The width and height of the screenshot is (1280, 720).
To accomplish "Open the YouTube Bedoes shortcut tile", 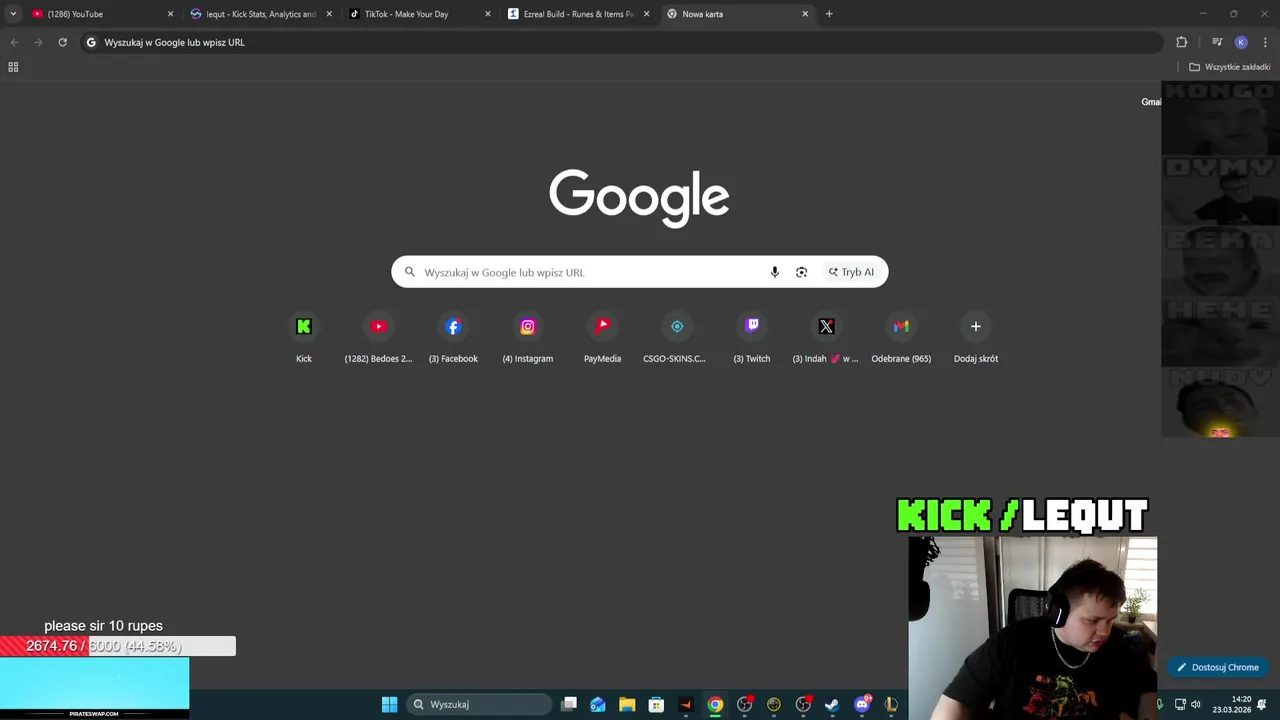I will [378, 338].
